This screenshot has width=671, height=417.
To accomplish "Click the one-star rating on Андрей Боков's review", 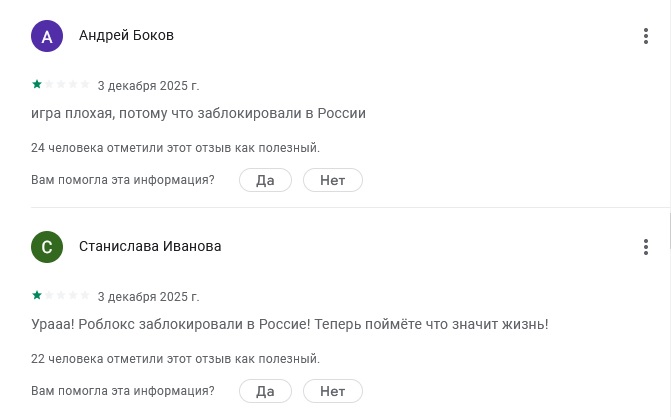I will pos(37,85).
